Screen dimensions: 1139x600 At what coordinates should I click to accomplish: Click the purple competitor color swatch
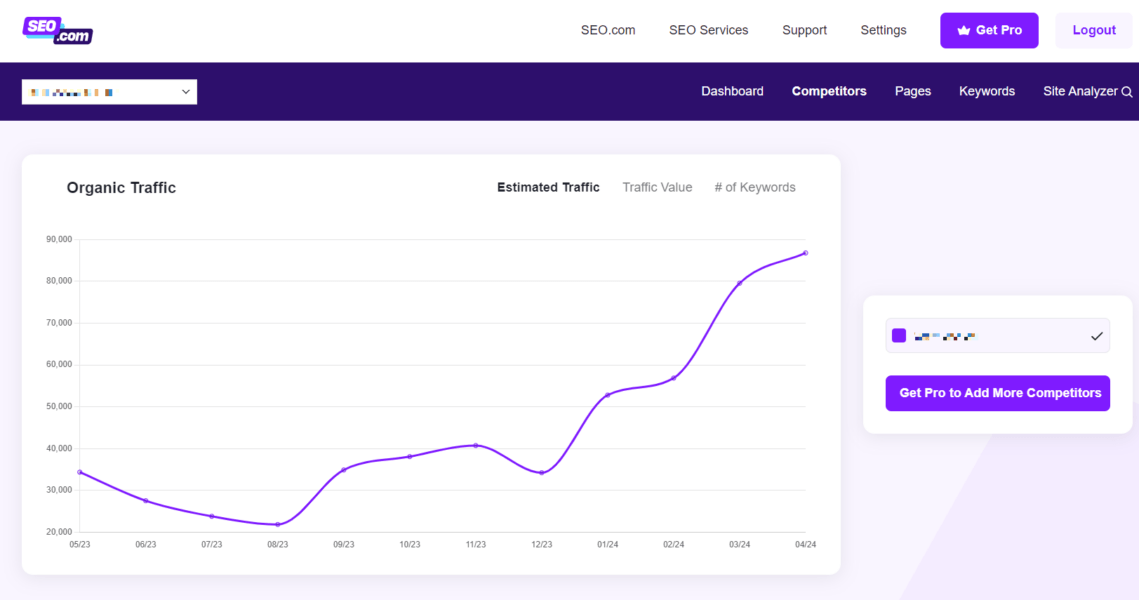(898, 335)
